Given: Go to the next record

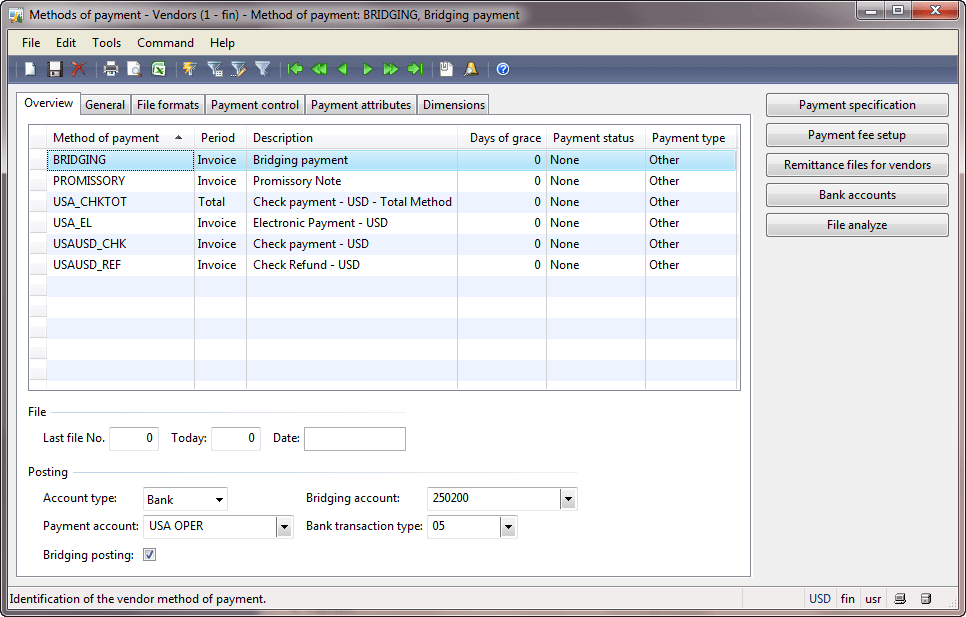Looking at the screenshot, I should click(367, 69).
